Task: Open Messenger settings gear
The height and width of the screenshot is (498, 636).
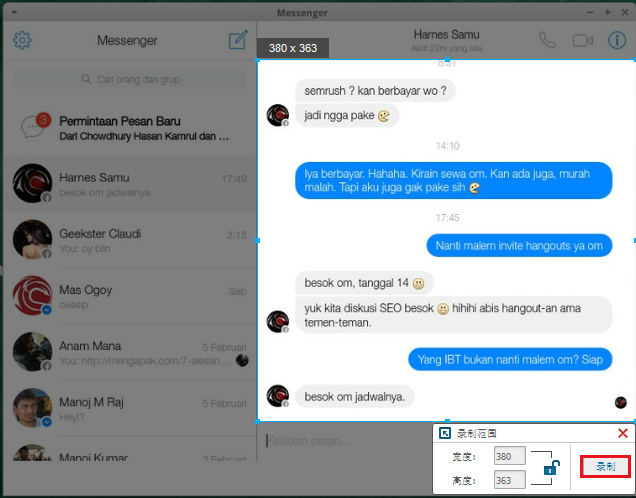Action: click(x=22, y=40)
